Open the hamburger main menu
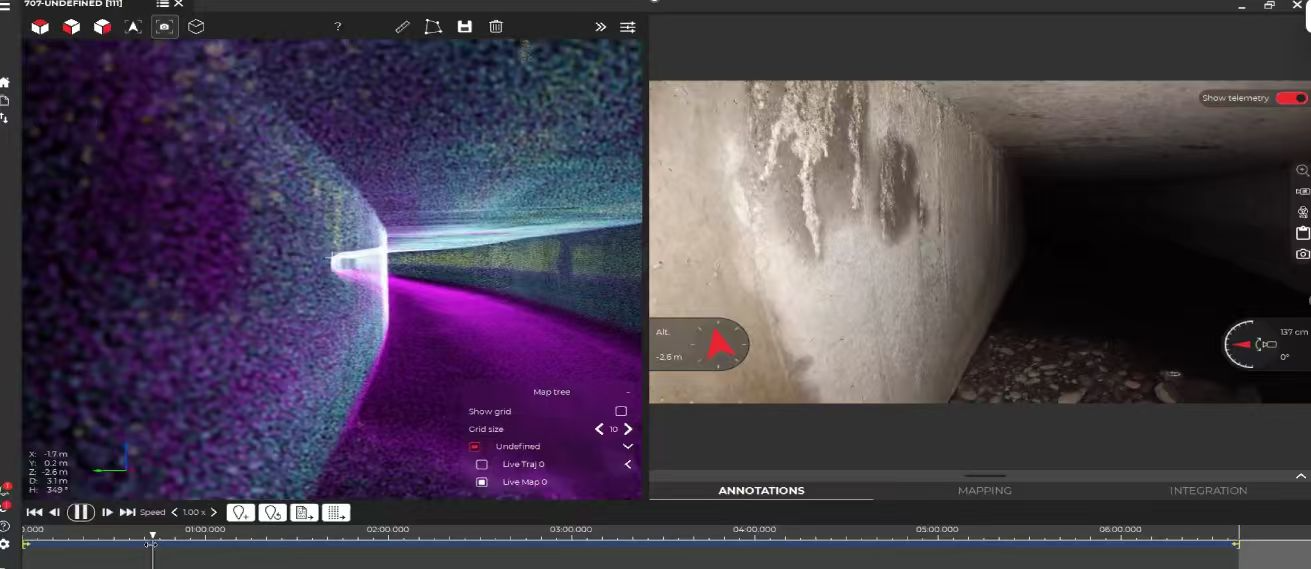 [x=5, y=5]
